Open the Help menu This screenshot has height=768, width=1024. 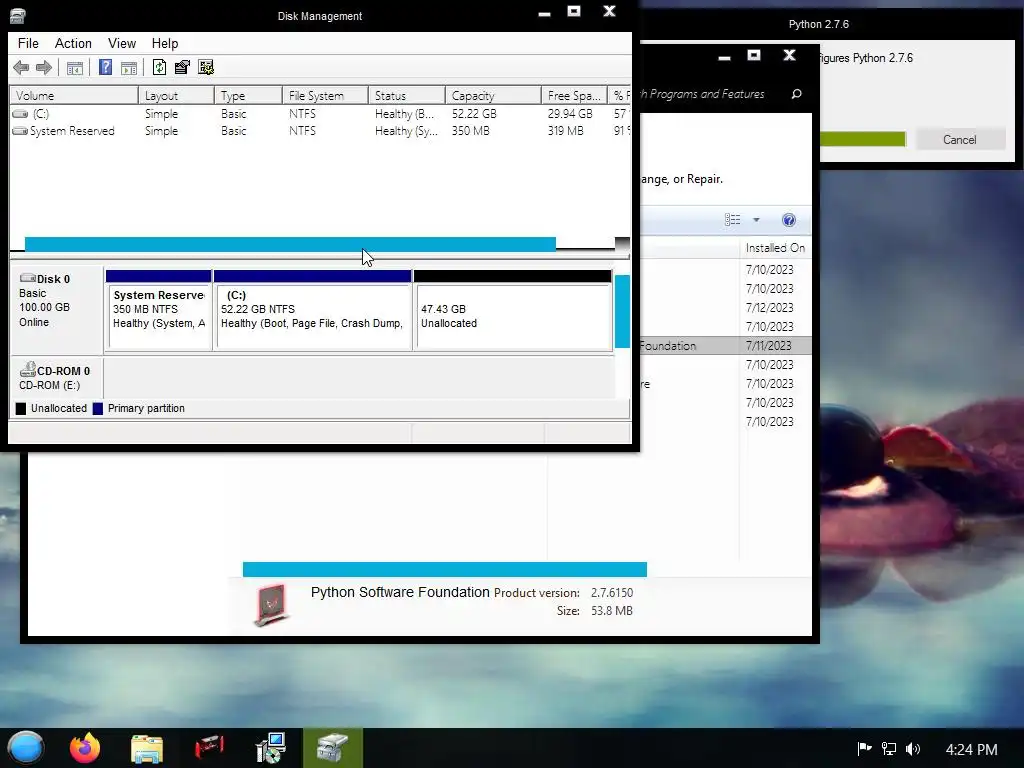[x=165, y=43]
